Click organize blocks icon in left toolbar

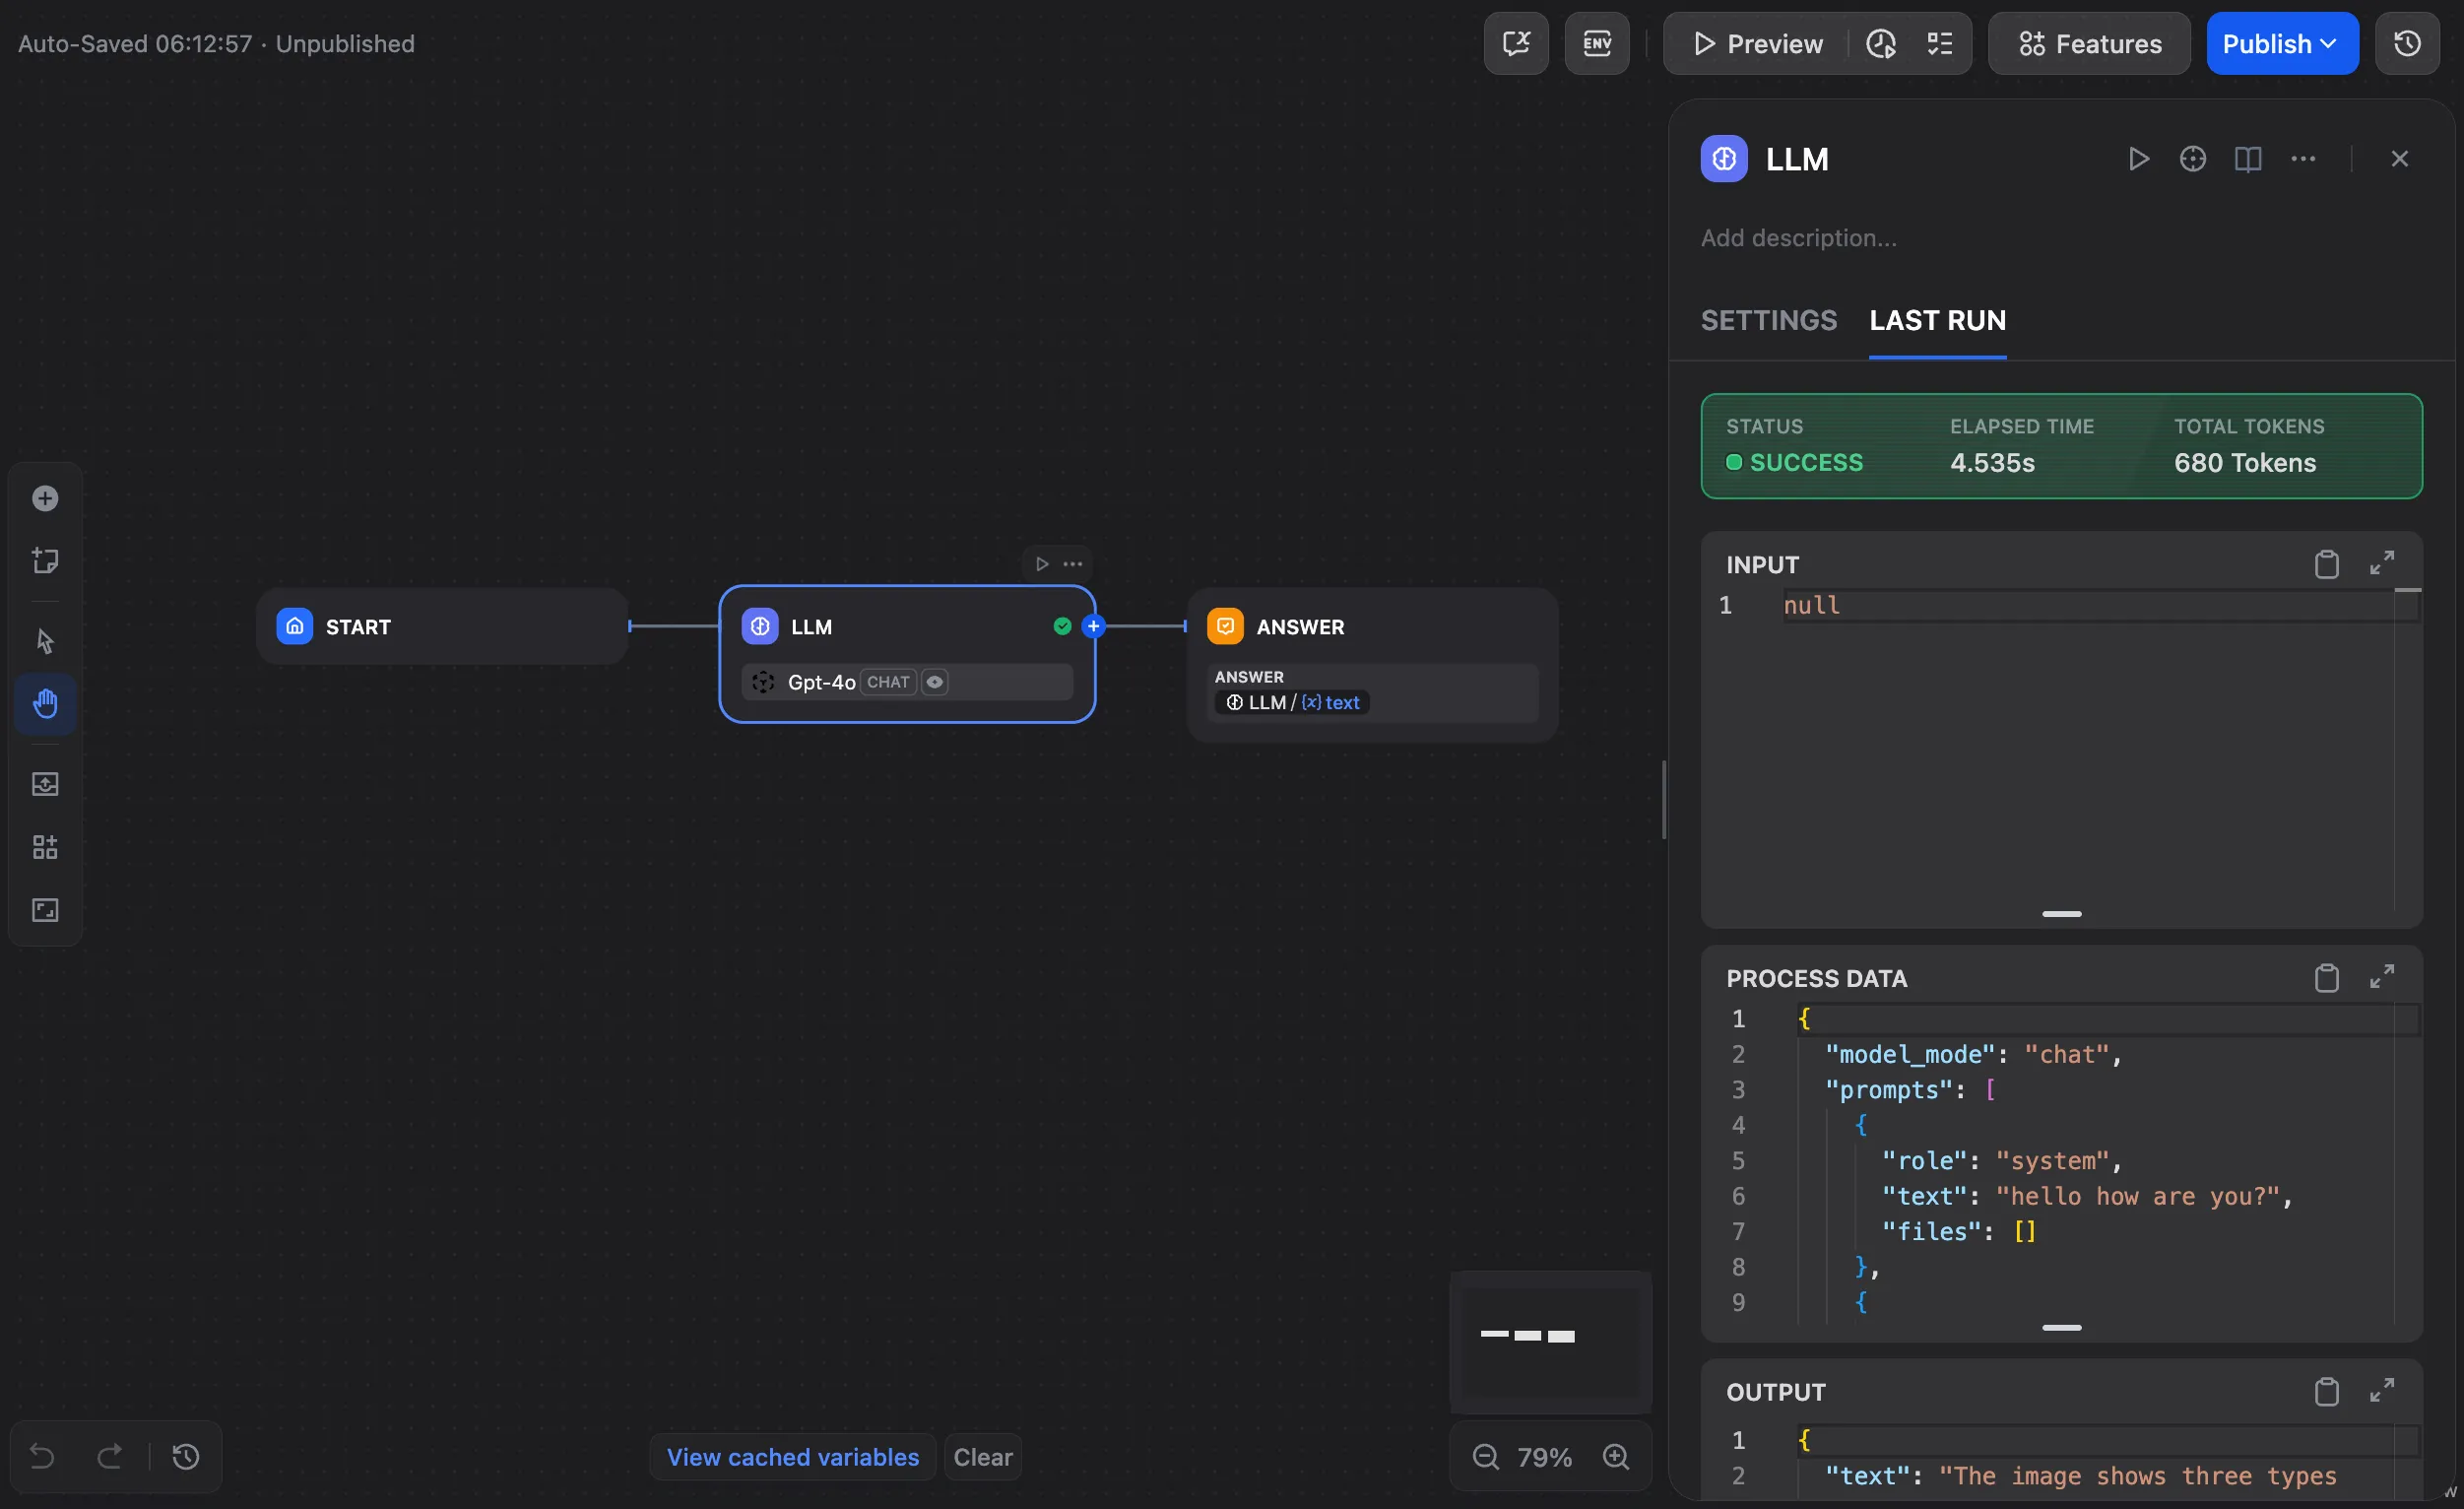[x=45, y=847]
